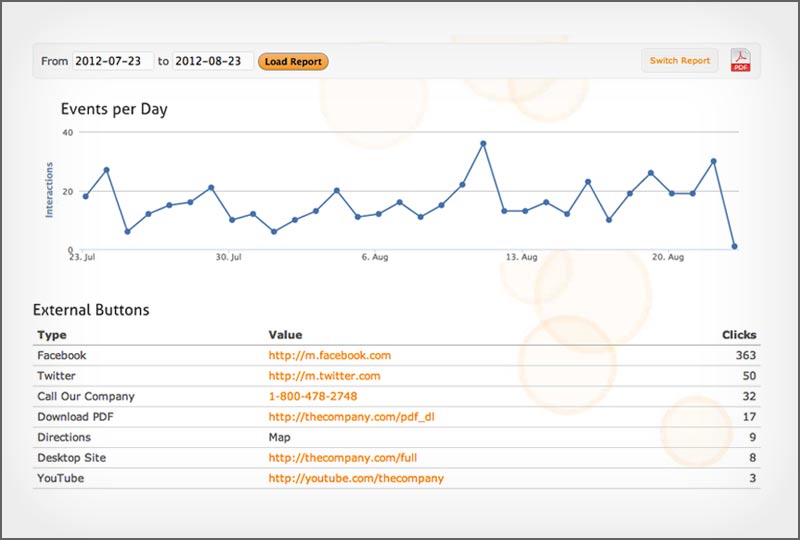
Task: Click the Facebook clicks count 363
Action: (744, 355)
